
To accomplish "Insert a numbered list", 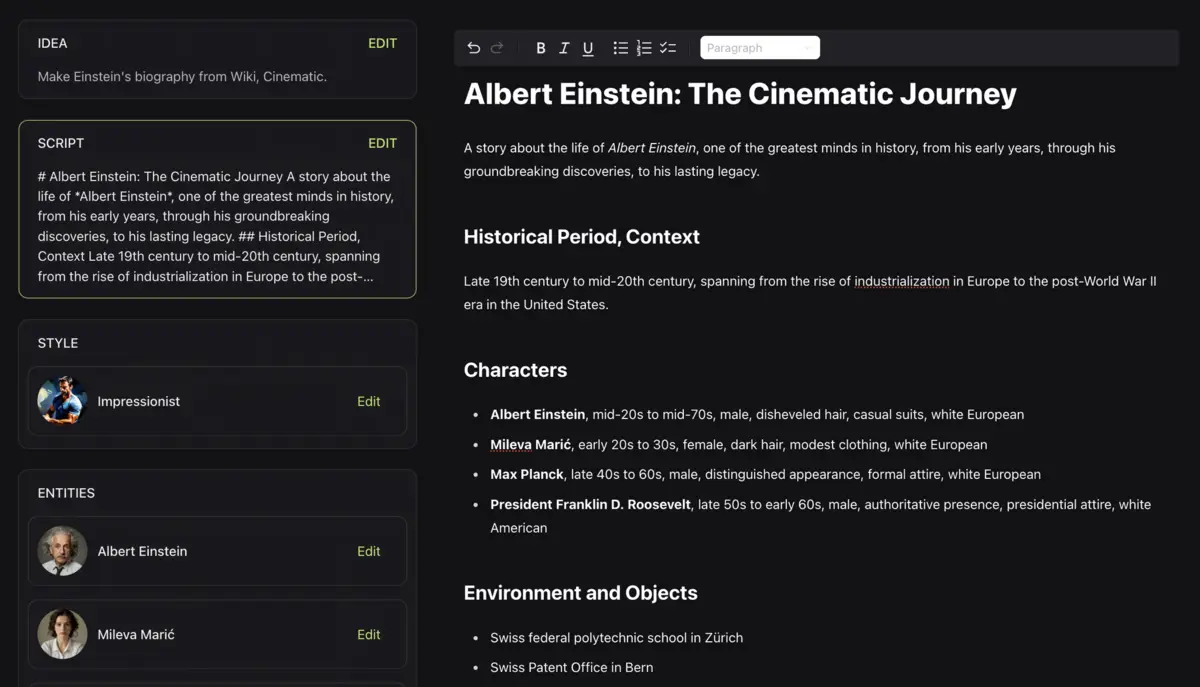I will [x=644, y=48].
